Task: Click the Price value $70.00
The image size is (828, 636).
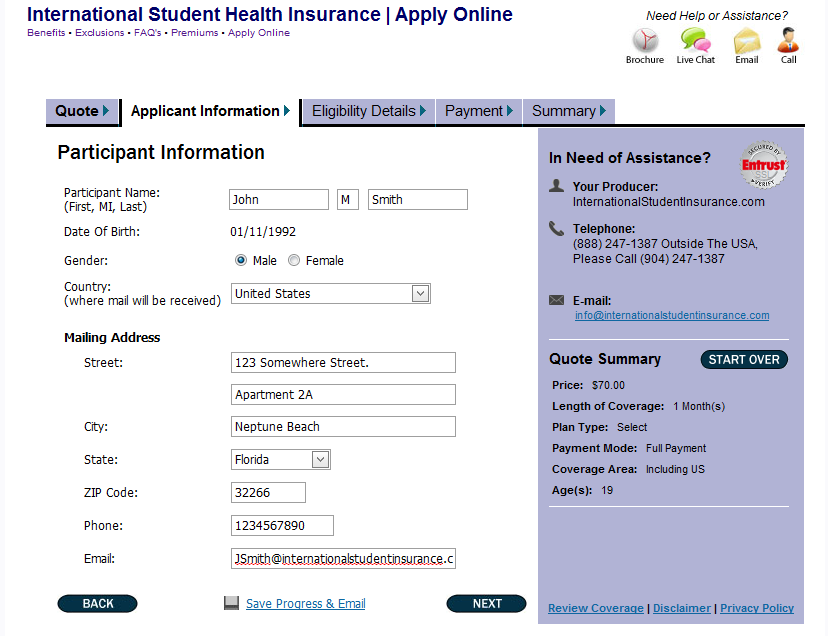Action: (608, 385)
